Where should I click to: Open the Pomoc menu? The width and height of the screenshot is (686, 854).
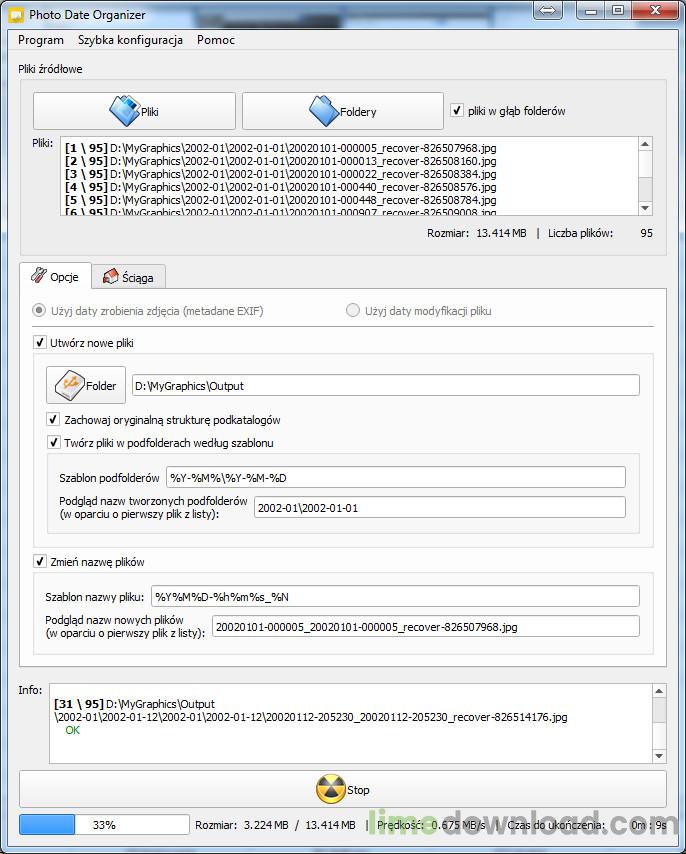point(216,40)
